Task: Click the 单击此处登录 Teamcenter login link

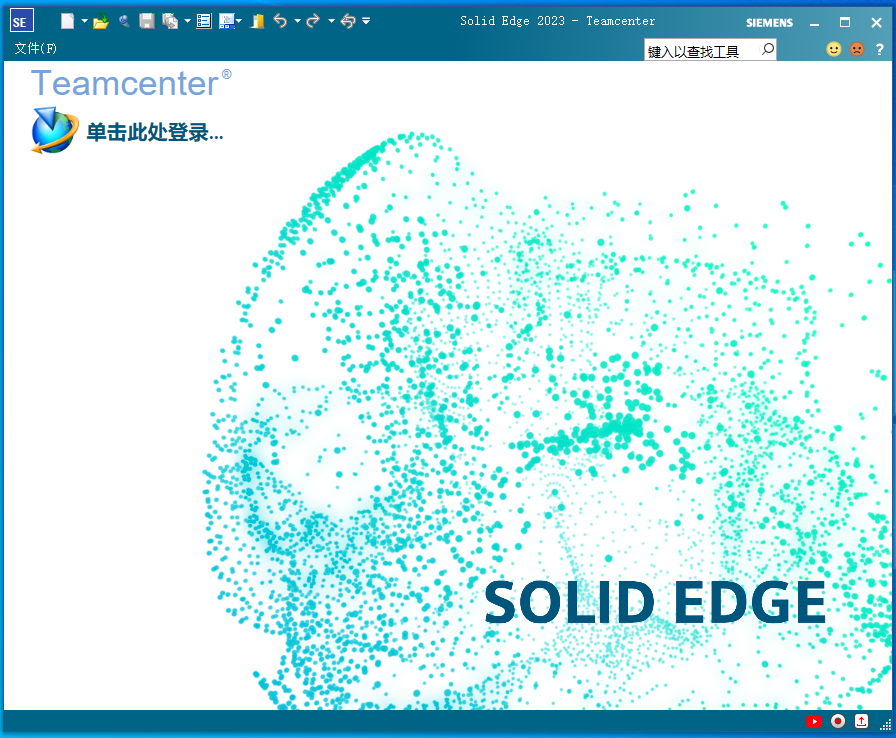Action: pos(154,132)
